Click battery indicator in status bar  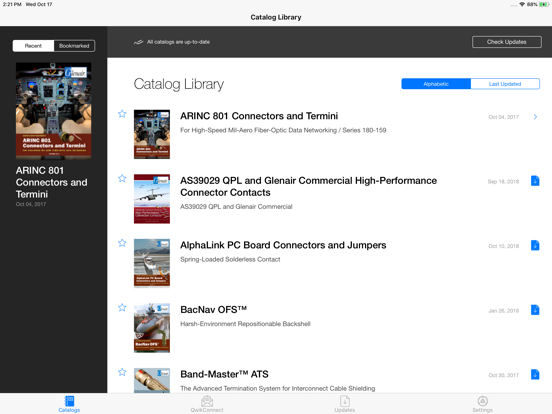544,4
